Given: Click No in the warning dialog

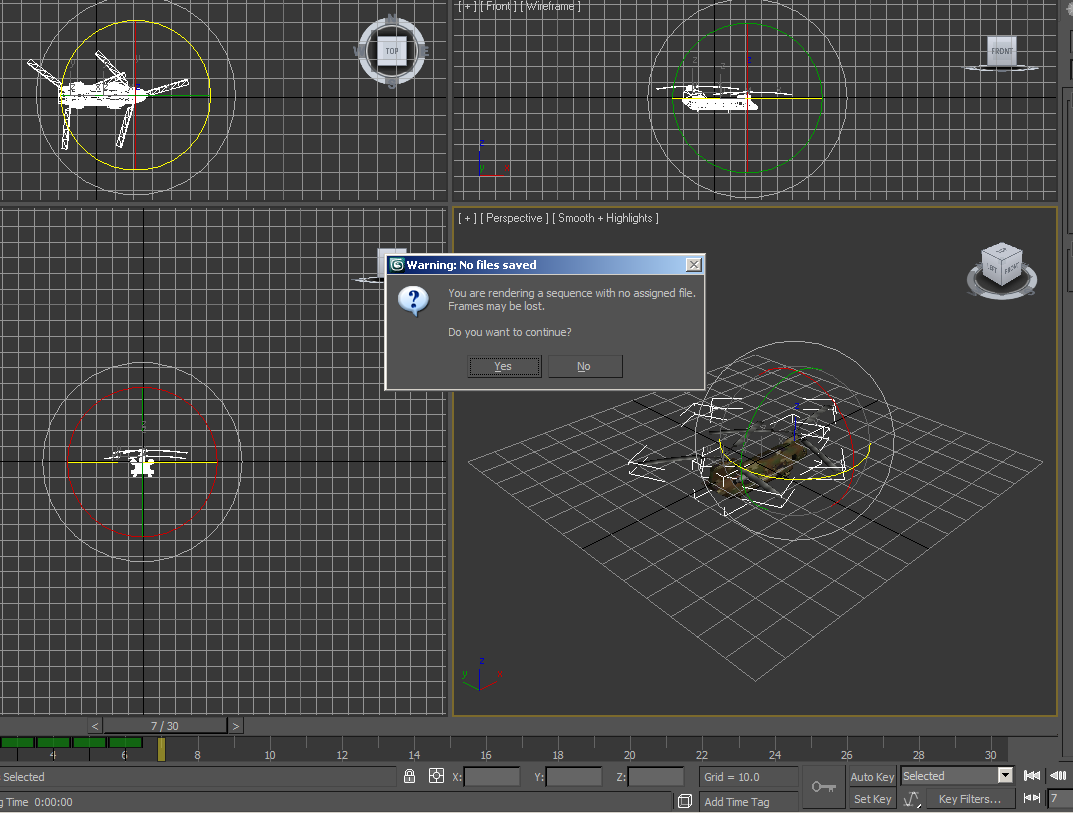Looking at the screenshot, I should tap(584, 367).
